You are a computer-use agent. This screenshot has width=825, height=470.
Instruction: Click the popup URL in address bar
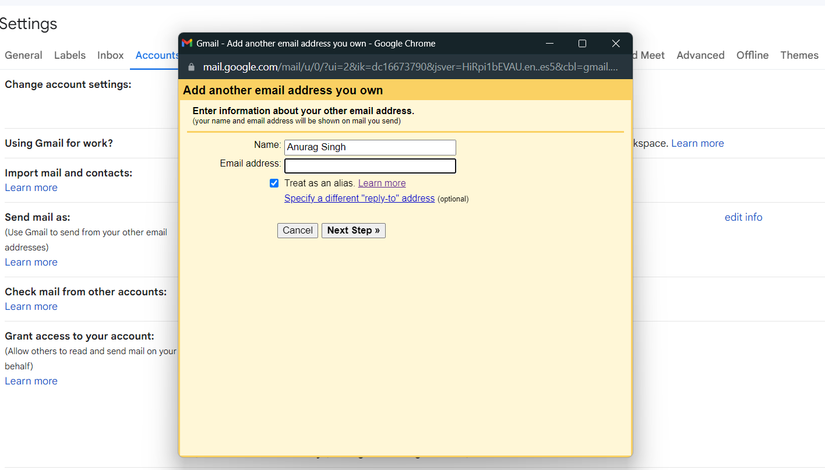(410, 67)
